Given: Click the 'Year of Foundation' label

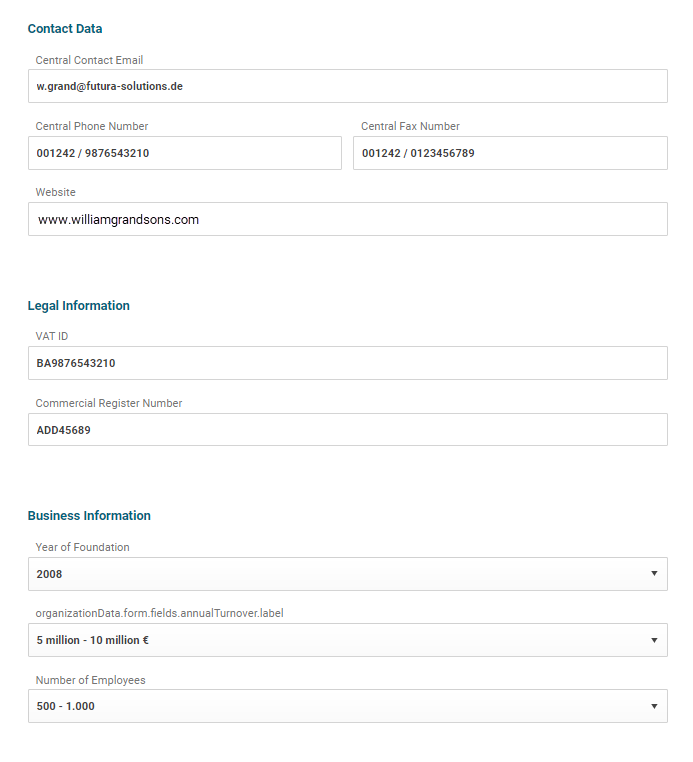Looking at the screenshot, I should pyautogui.click(x=82, y=547).
